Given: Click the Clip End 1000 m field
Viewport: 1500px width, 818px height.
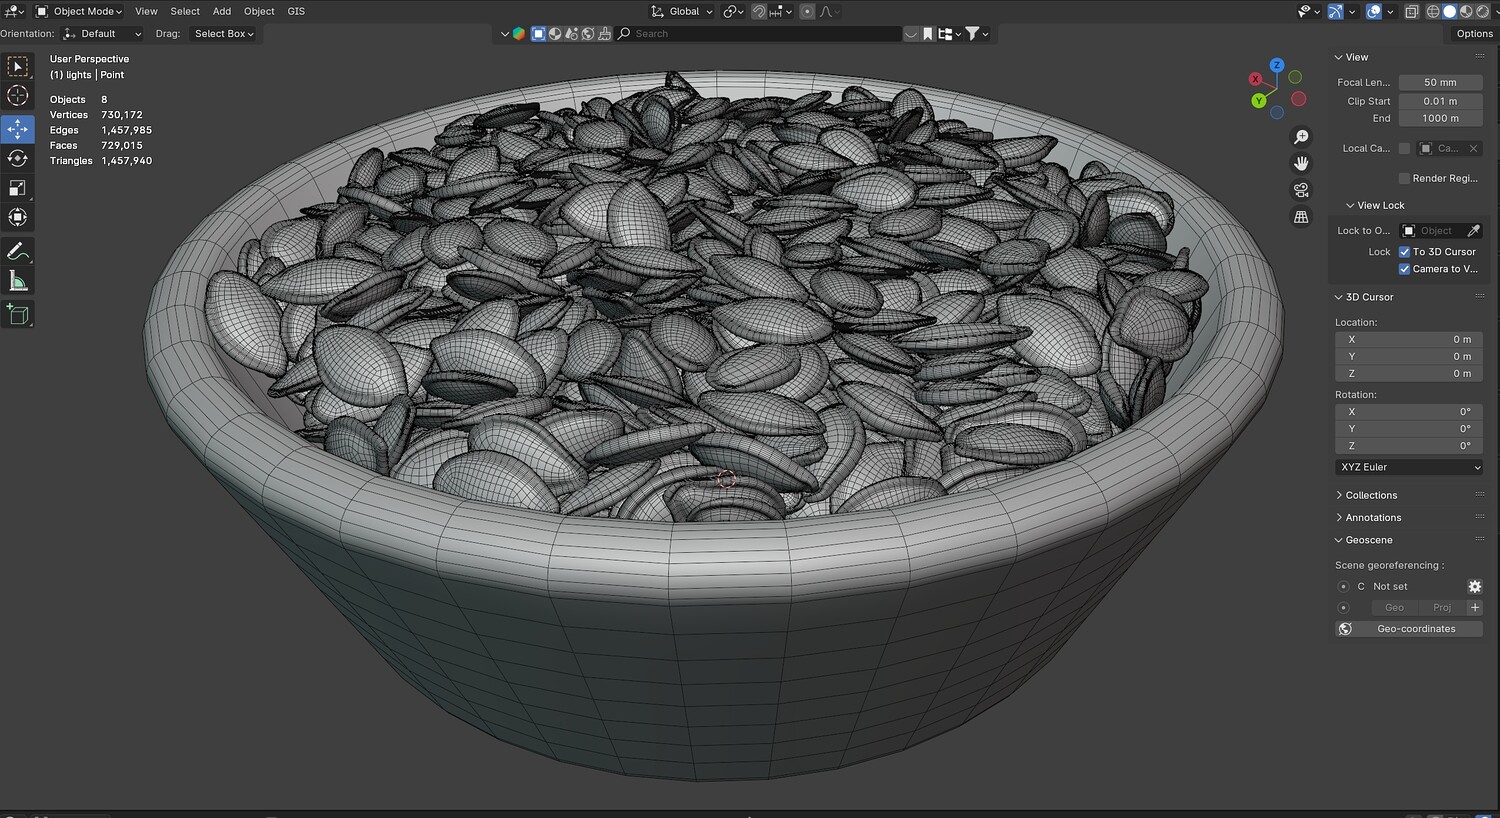Looking at the screenshot, I should pyautogui.click(x=1440, y=118).
